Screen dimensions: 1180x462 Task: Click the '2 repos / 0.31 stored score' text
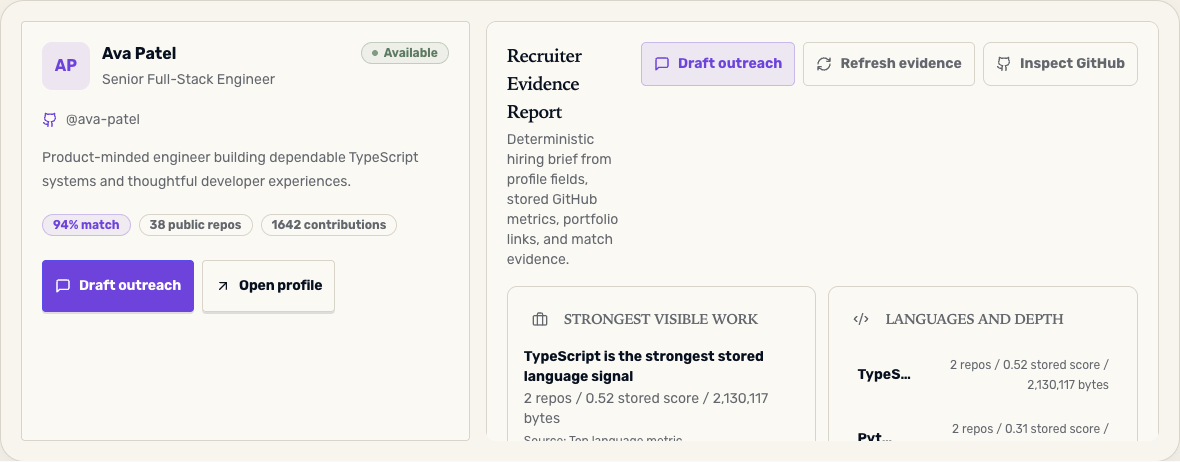1030,429
